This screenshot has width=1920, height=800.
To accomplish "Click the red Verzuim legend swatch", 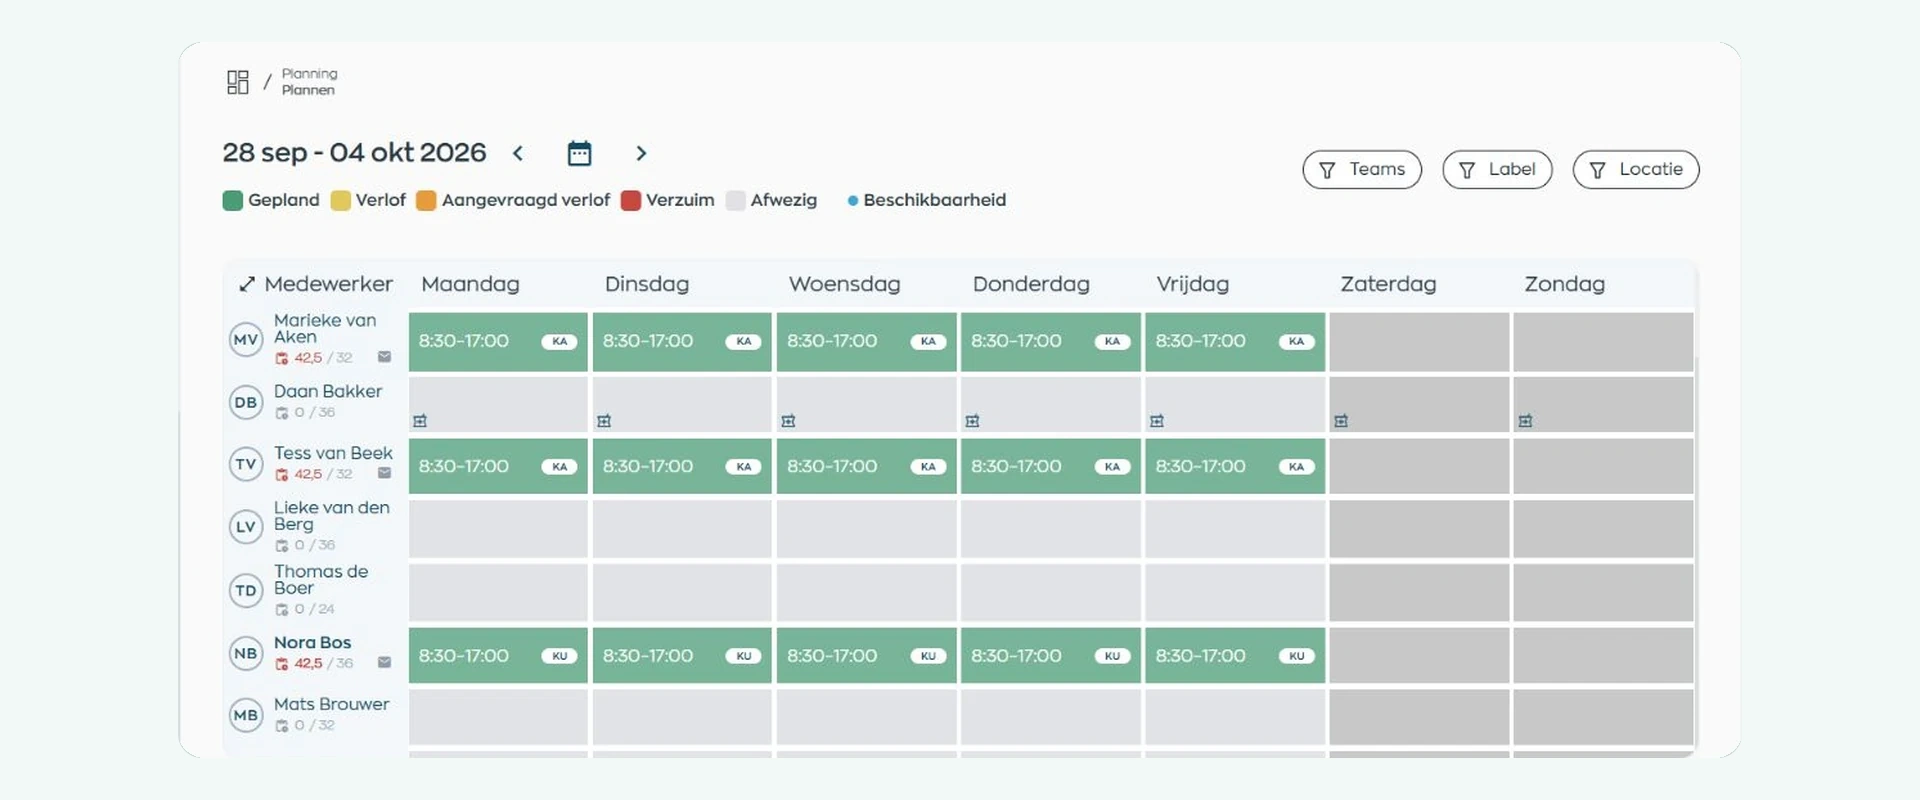I will coord(631,200).
